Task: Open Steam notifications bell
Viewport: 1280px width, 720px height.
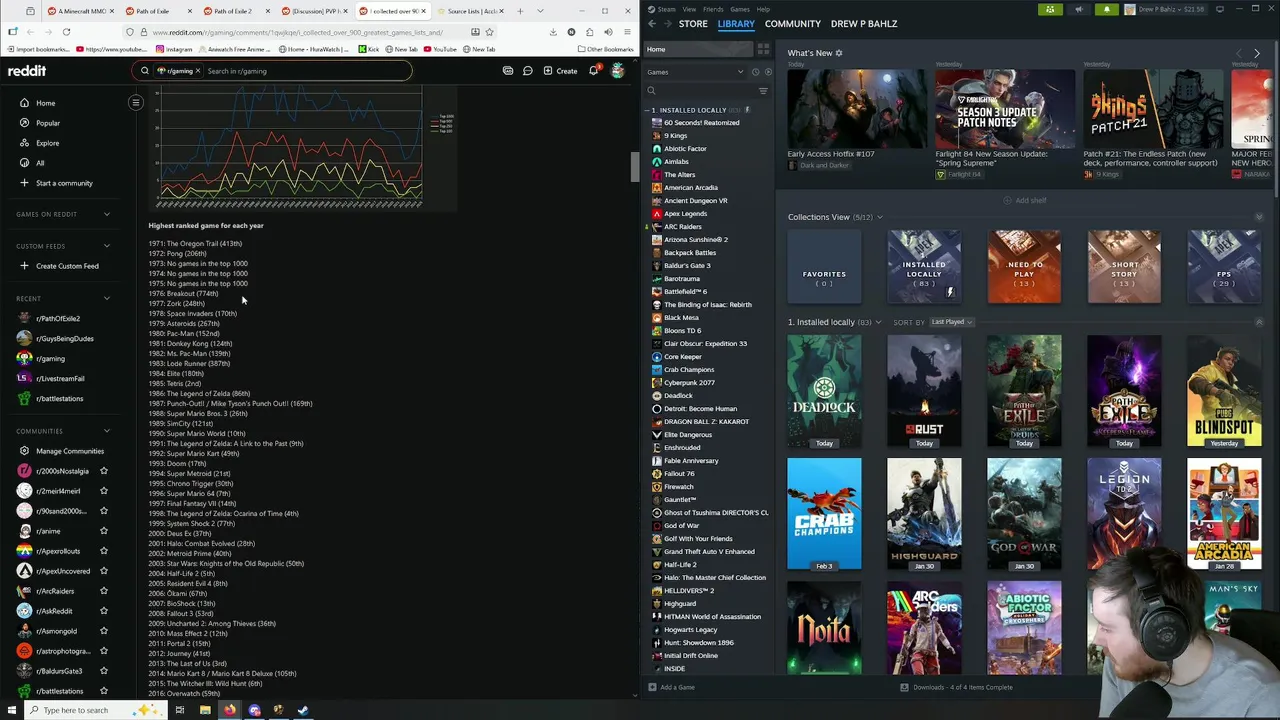Action: [1107, 9]
